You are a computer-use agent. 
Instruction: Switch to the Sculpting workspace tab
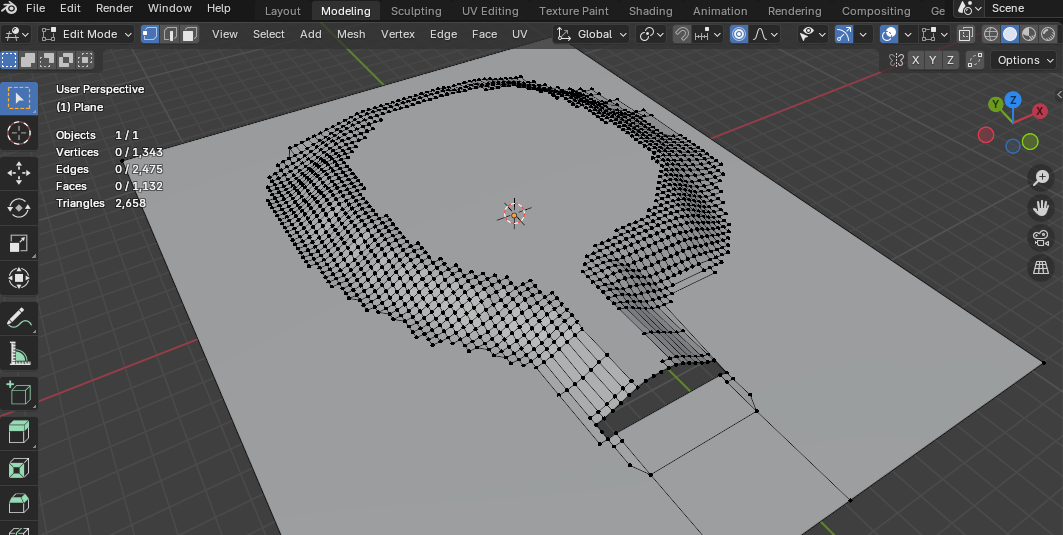[416, 12]
